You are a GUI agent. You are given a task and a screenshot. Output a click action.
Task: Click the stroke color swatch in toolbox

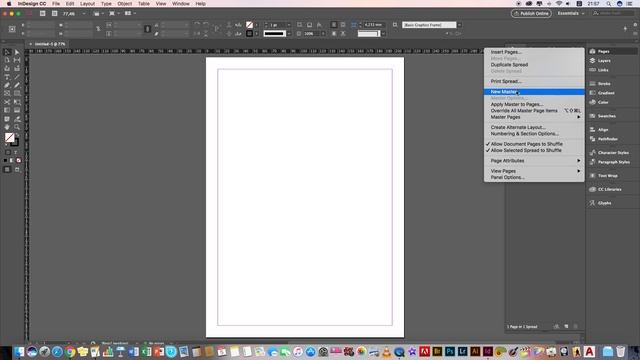[x=15, y=142]
